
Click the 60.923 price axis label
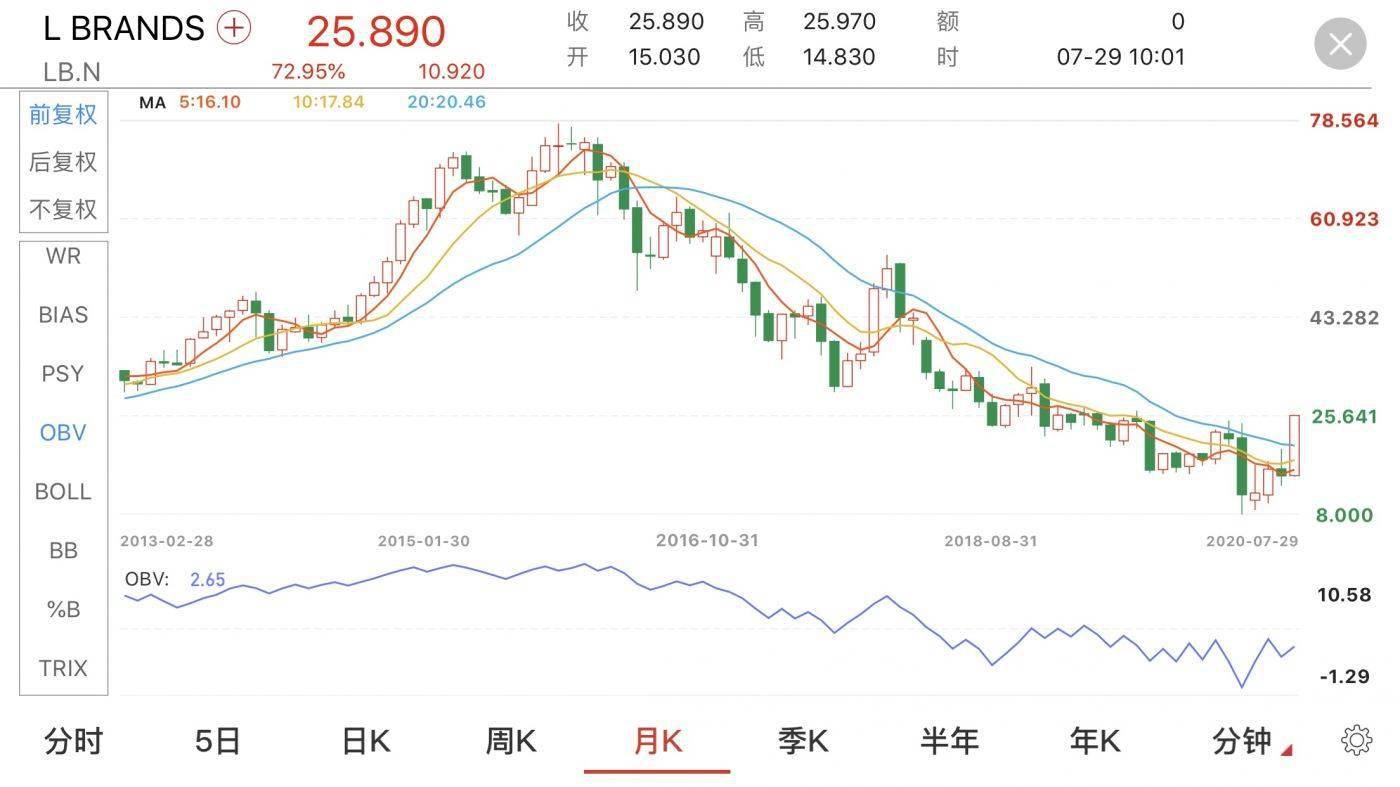pyautogui.click(x=1344, y=219)
